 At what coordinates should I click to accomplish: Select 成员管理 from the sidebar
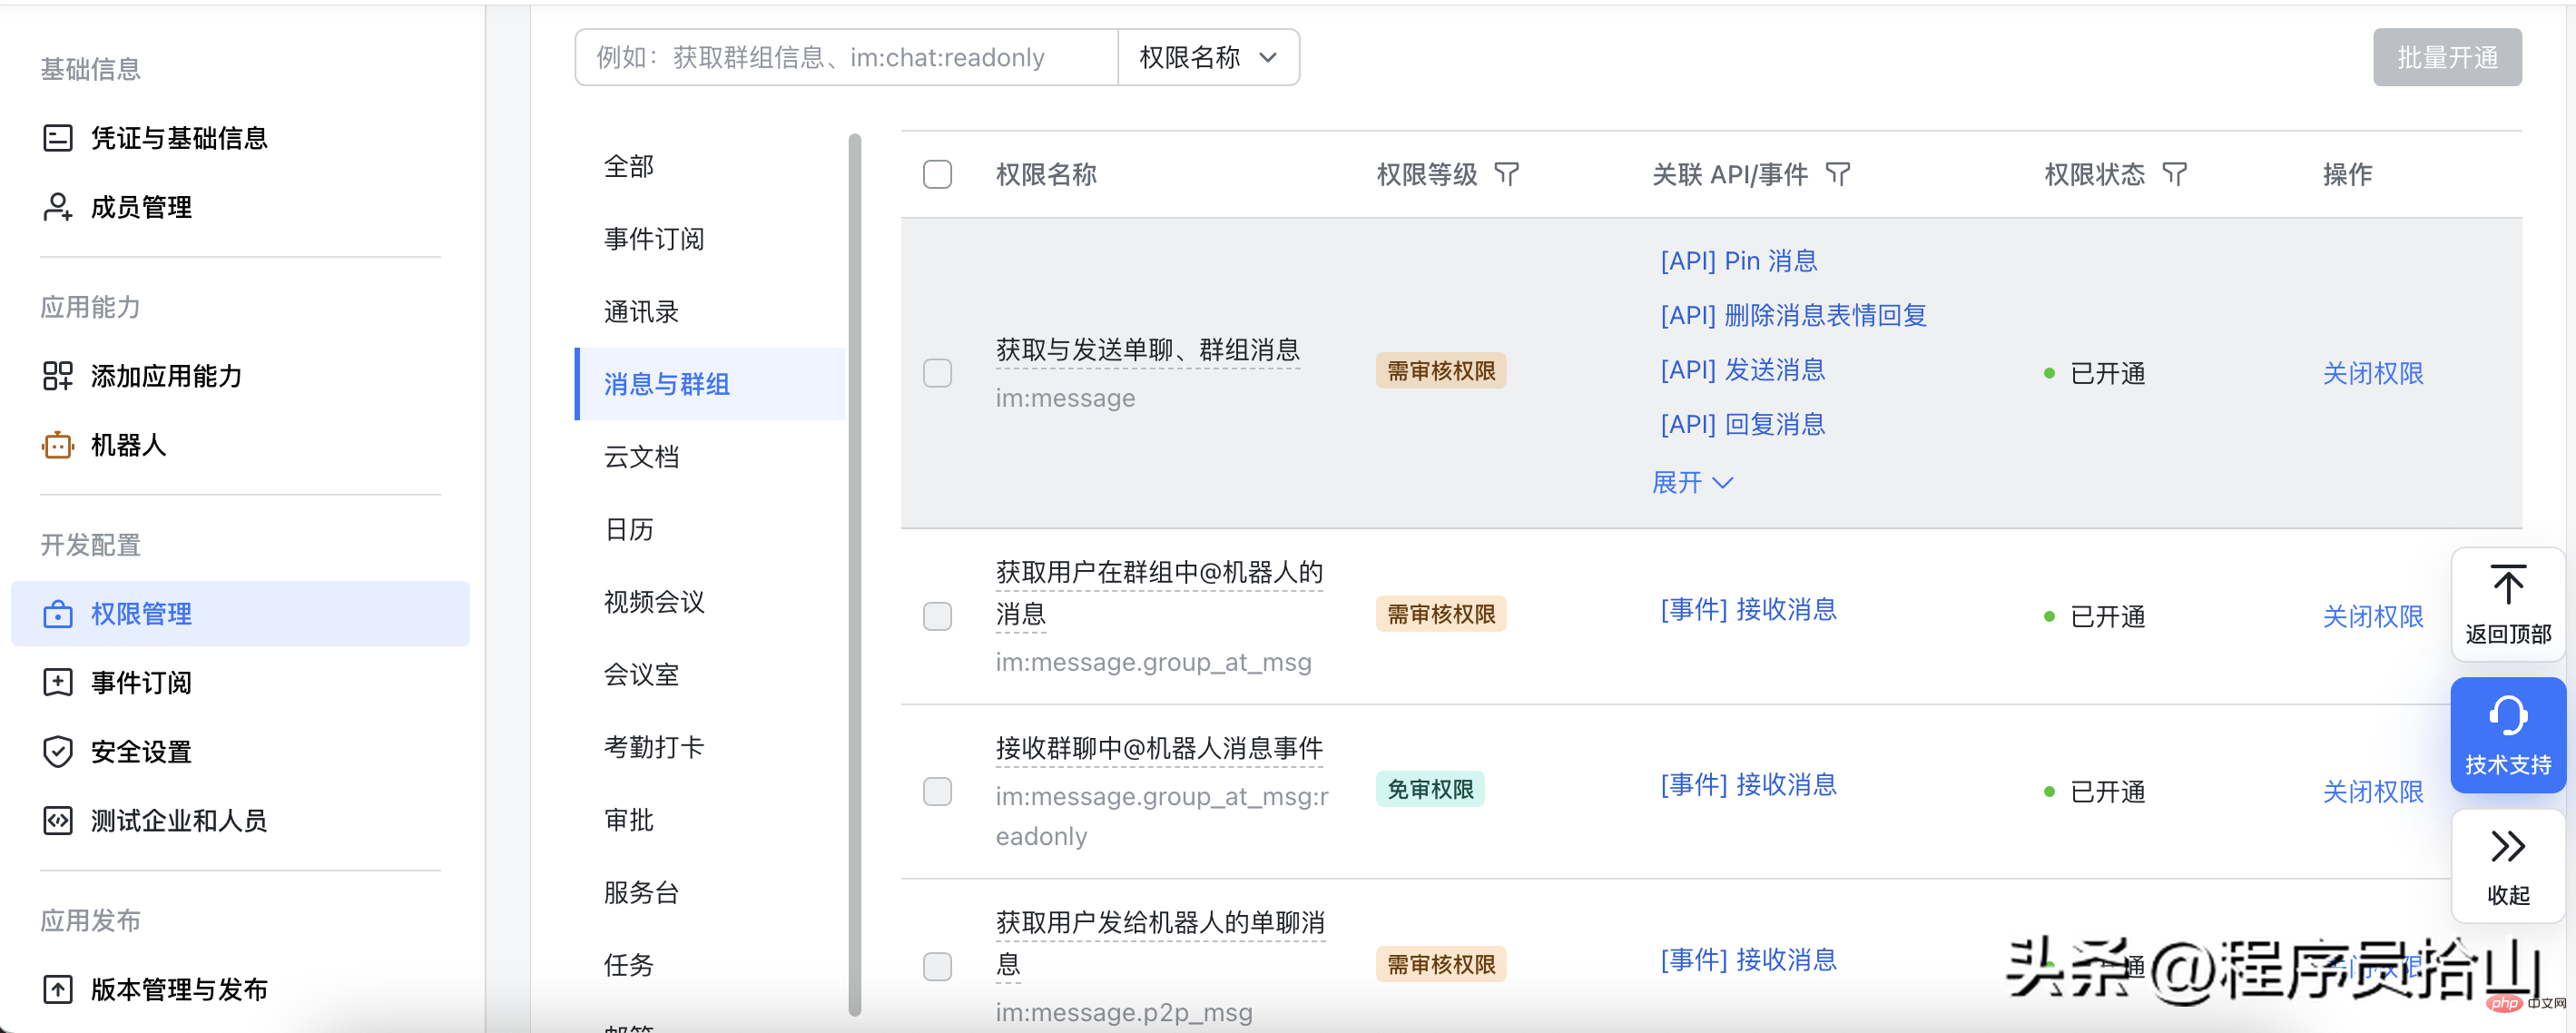tap(140, 207)
